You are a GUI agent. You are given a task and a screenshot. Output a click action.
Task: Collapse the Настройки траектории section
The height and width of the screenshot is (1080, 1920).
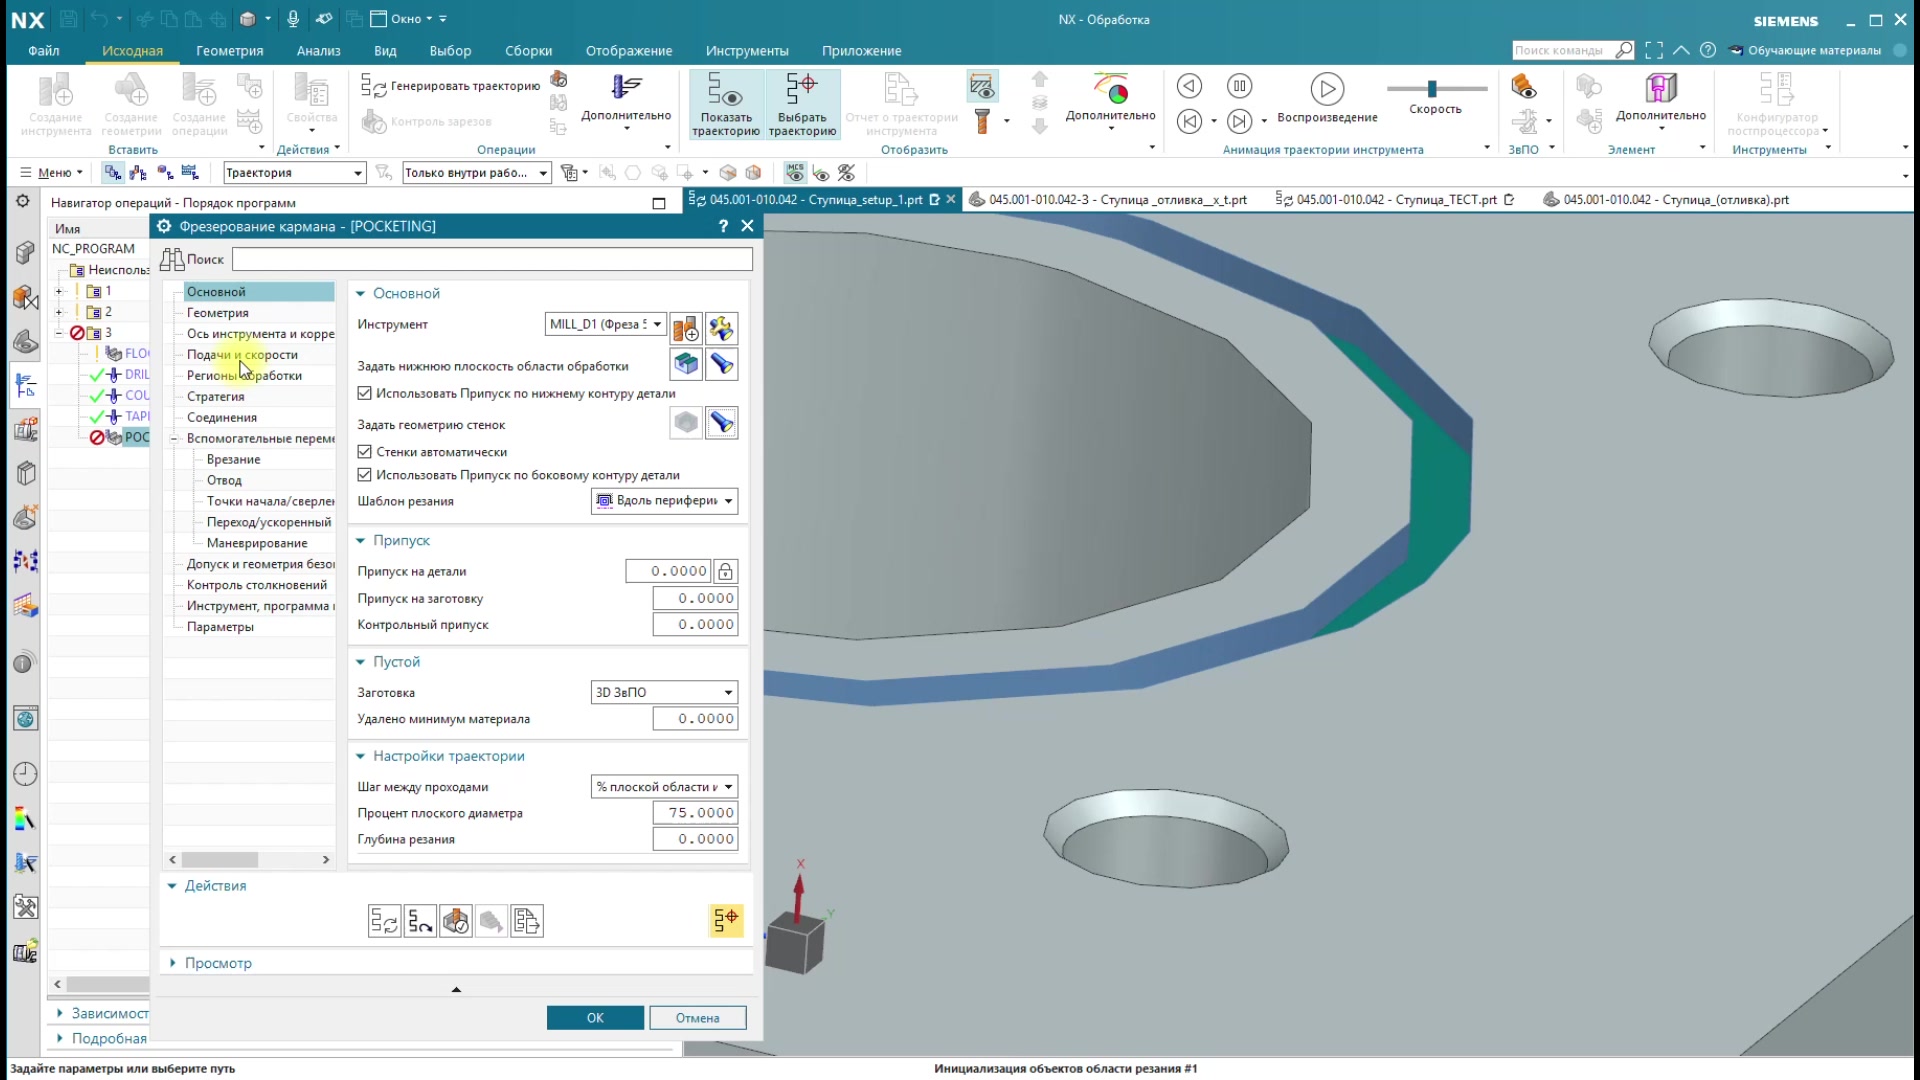tap(360, 757)
